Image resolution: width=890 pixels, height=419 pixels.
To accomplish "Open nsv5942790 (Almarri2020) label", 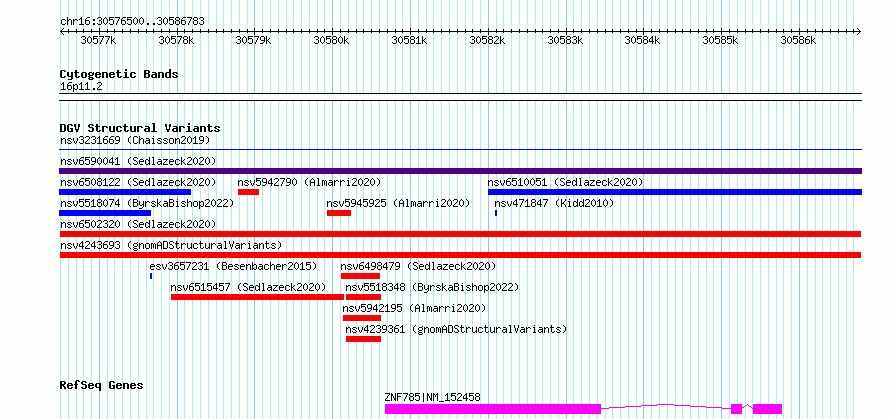I will (309, 182).
